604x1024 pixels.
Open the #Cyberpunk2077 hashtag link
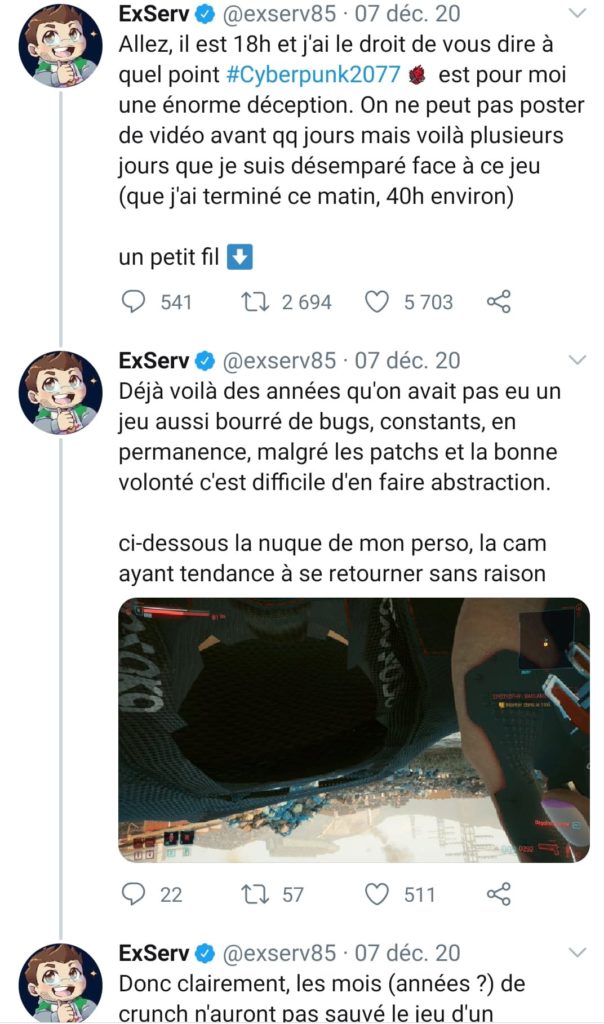click(x=313, y=74)
